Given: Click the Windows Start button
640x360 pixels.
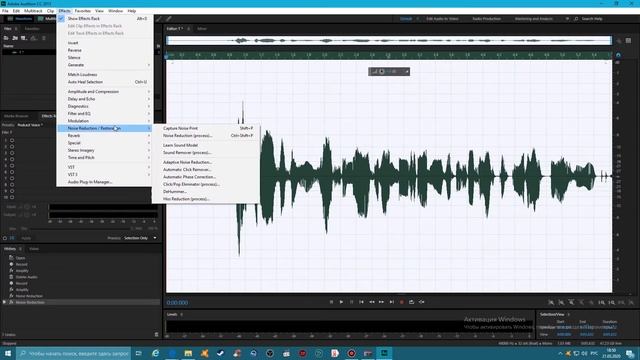Looking at the screenshot, I should pyautogui.click(x=8, y=353).
